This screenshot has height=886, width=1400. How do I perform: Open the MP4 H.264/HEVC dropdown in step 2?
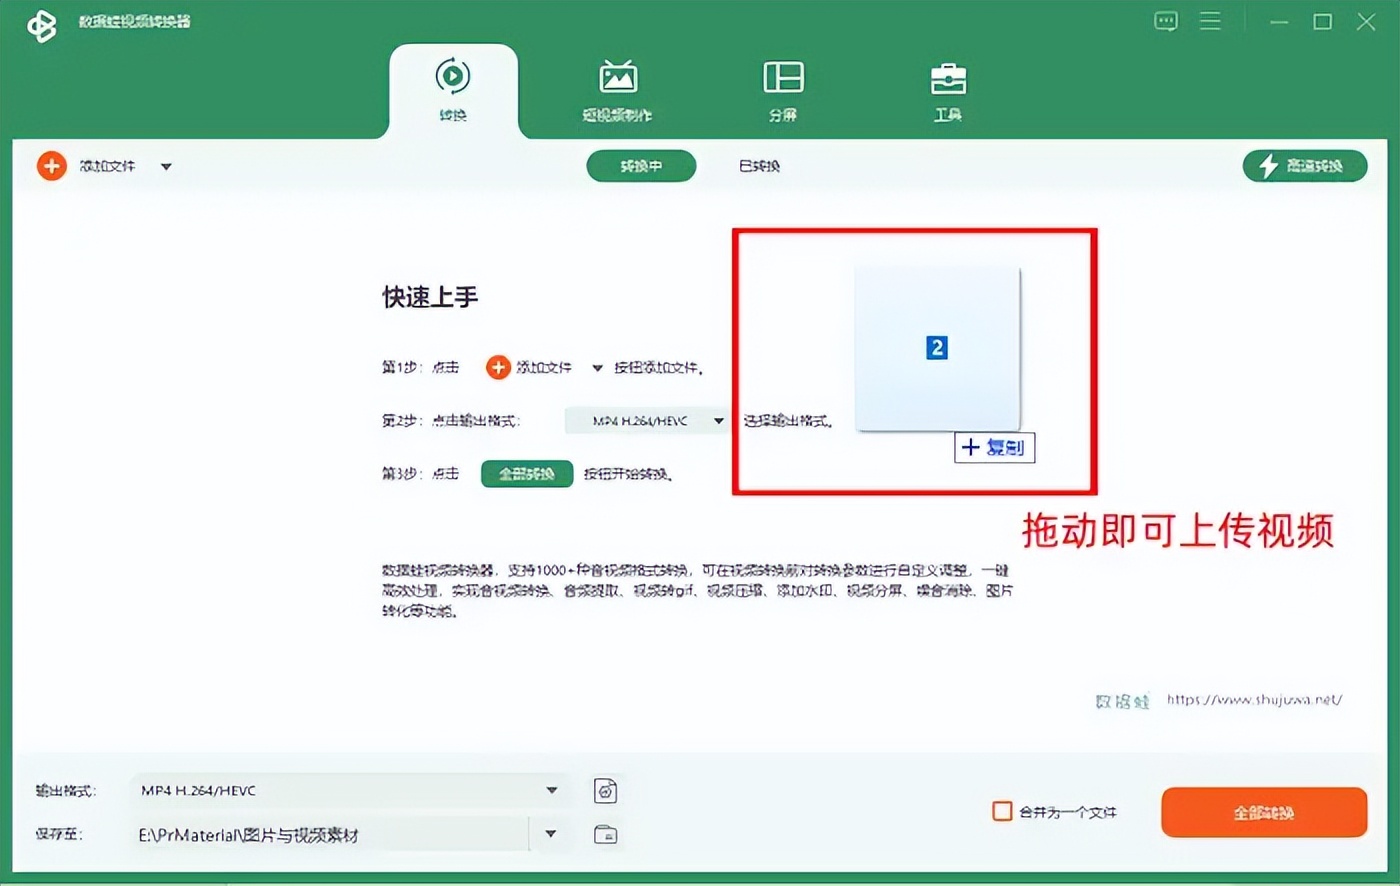tap(646, 421)
